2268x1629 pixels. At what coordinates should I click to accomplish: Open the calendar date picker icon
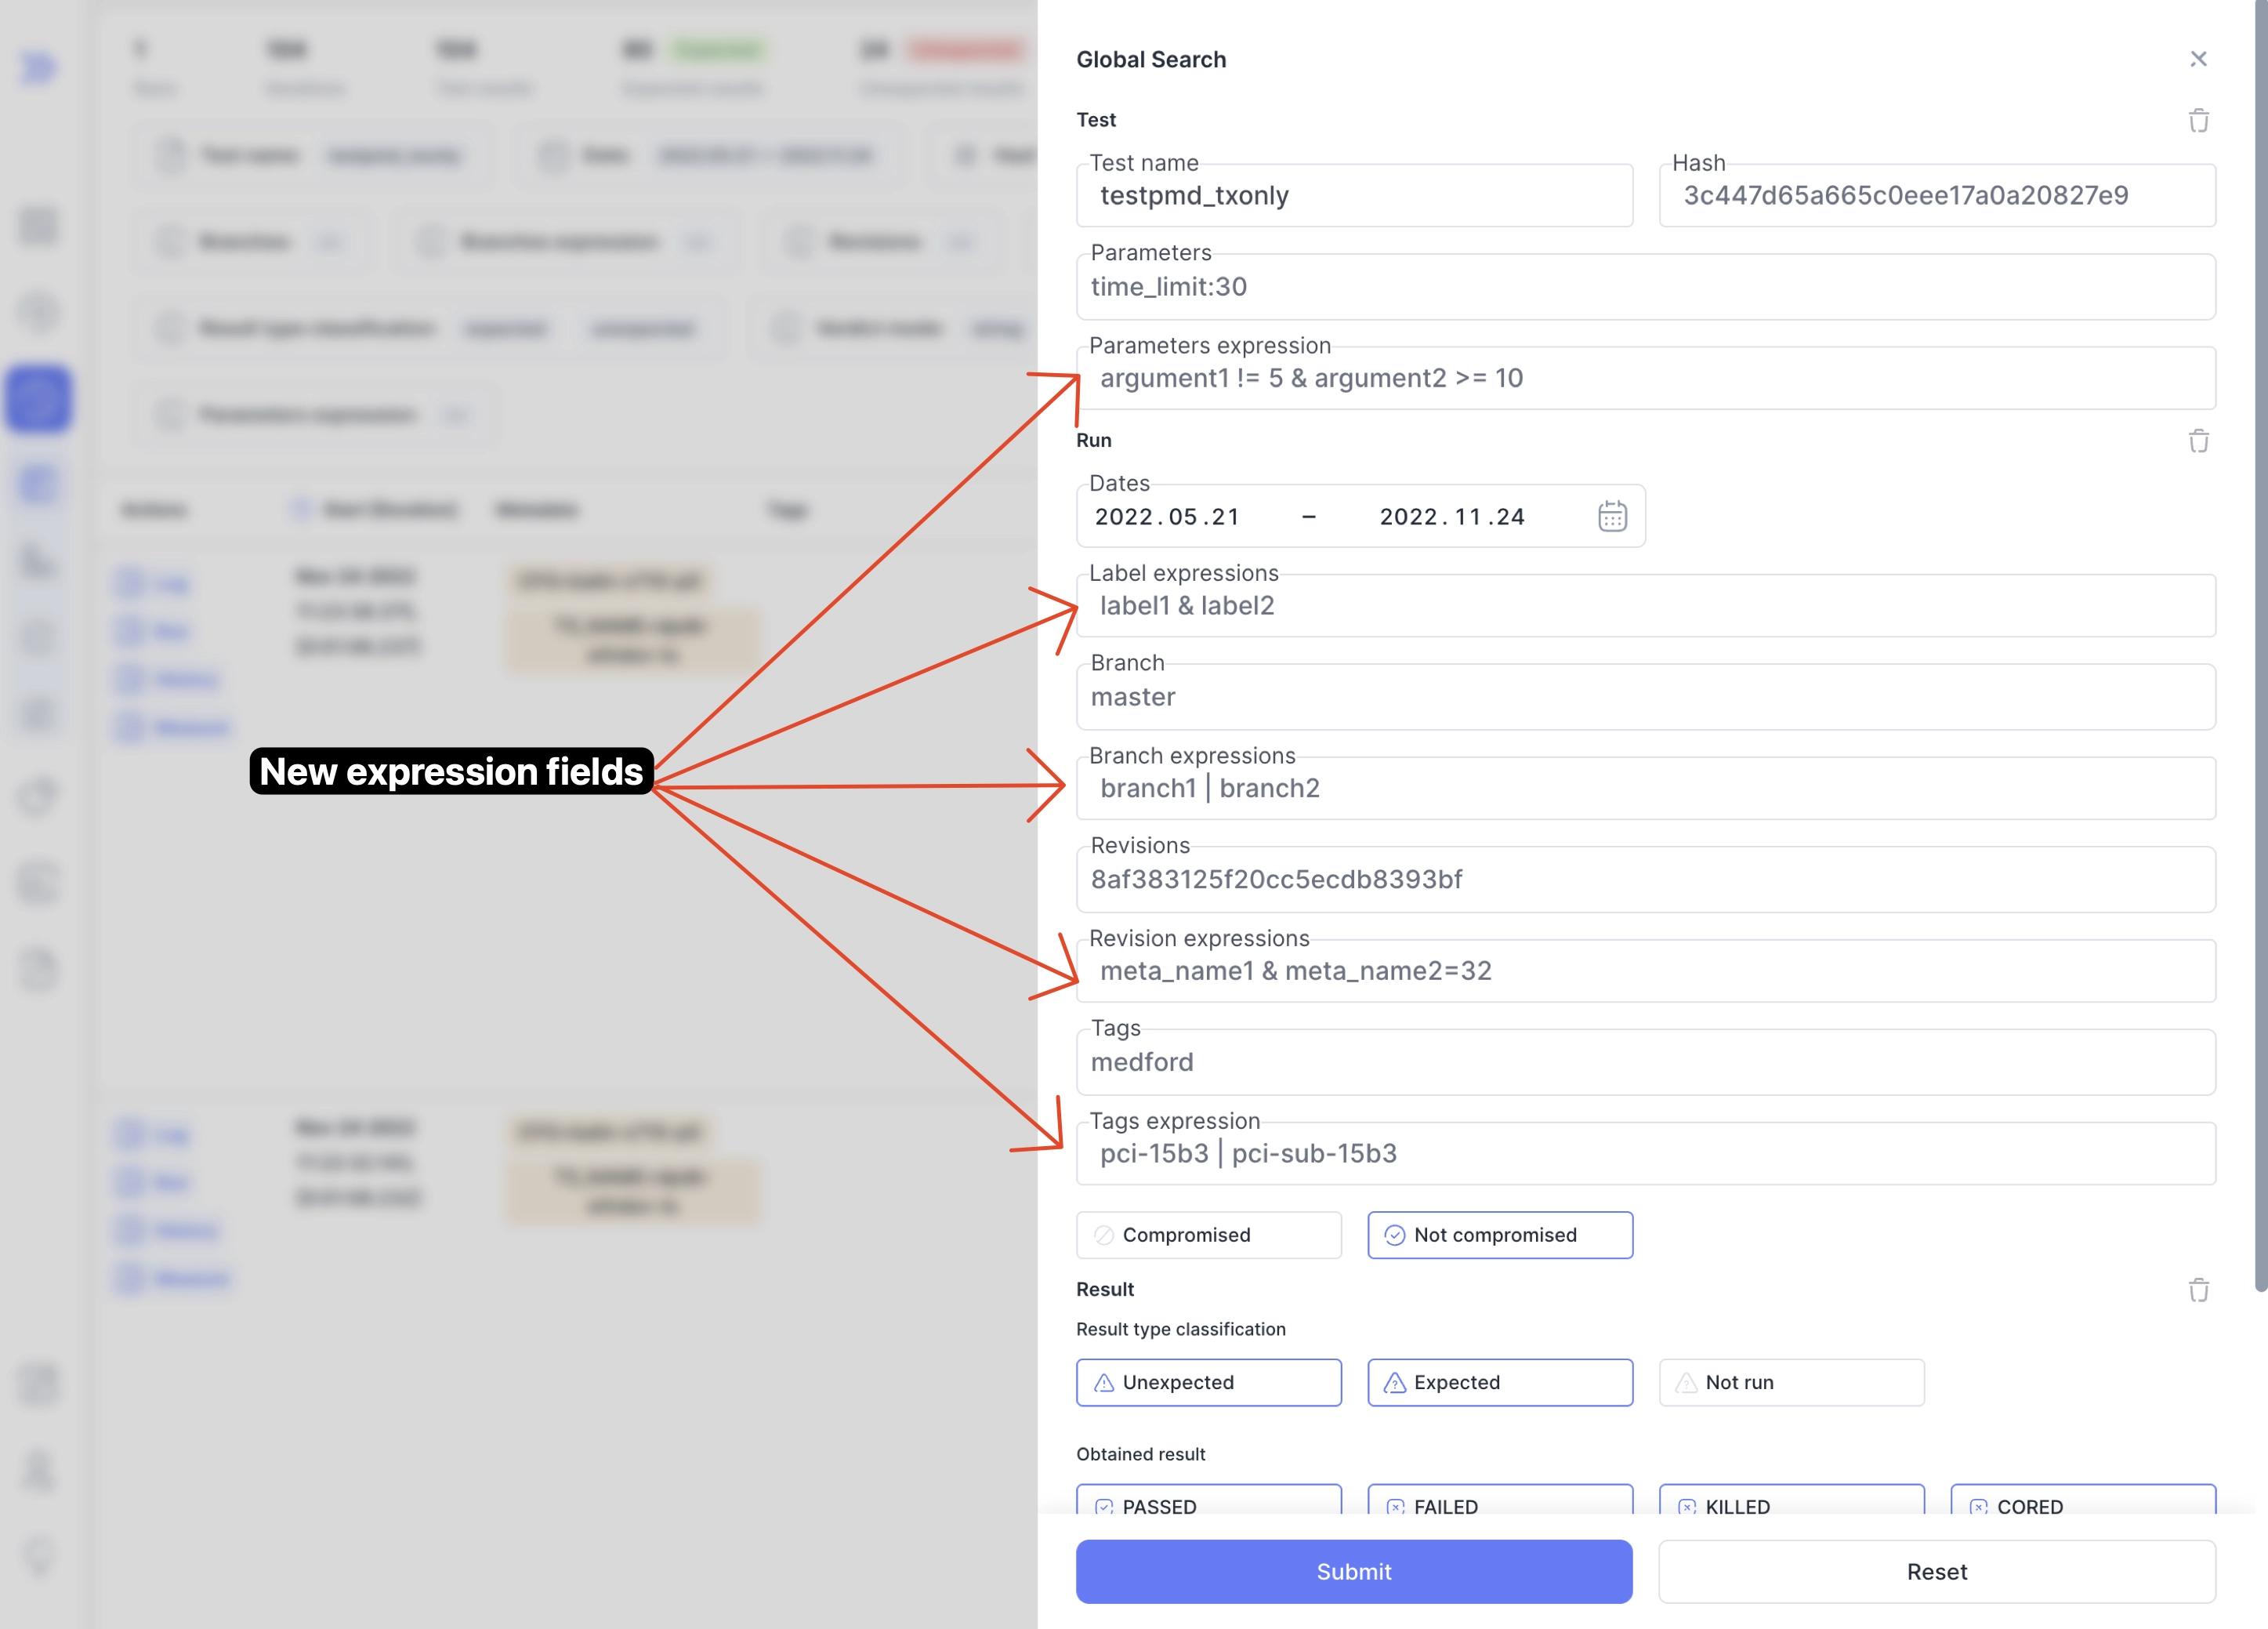(x=1612, y=516)
